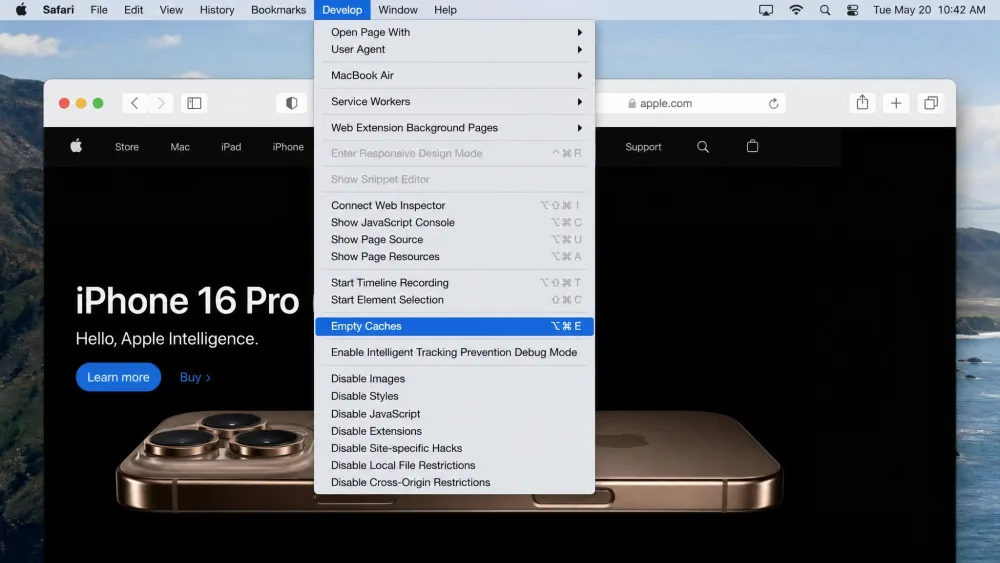Expand the User Agent submenu
Screen dimensions: 1000x563
(455, 49)
